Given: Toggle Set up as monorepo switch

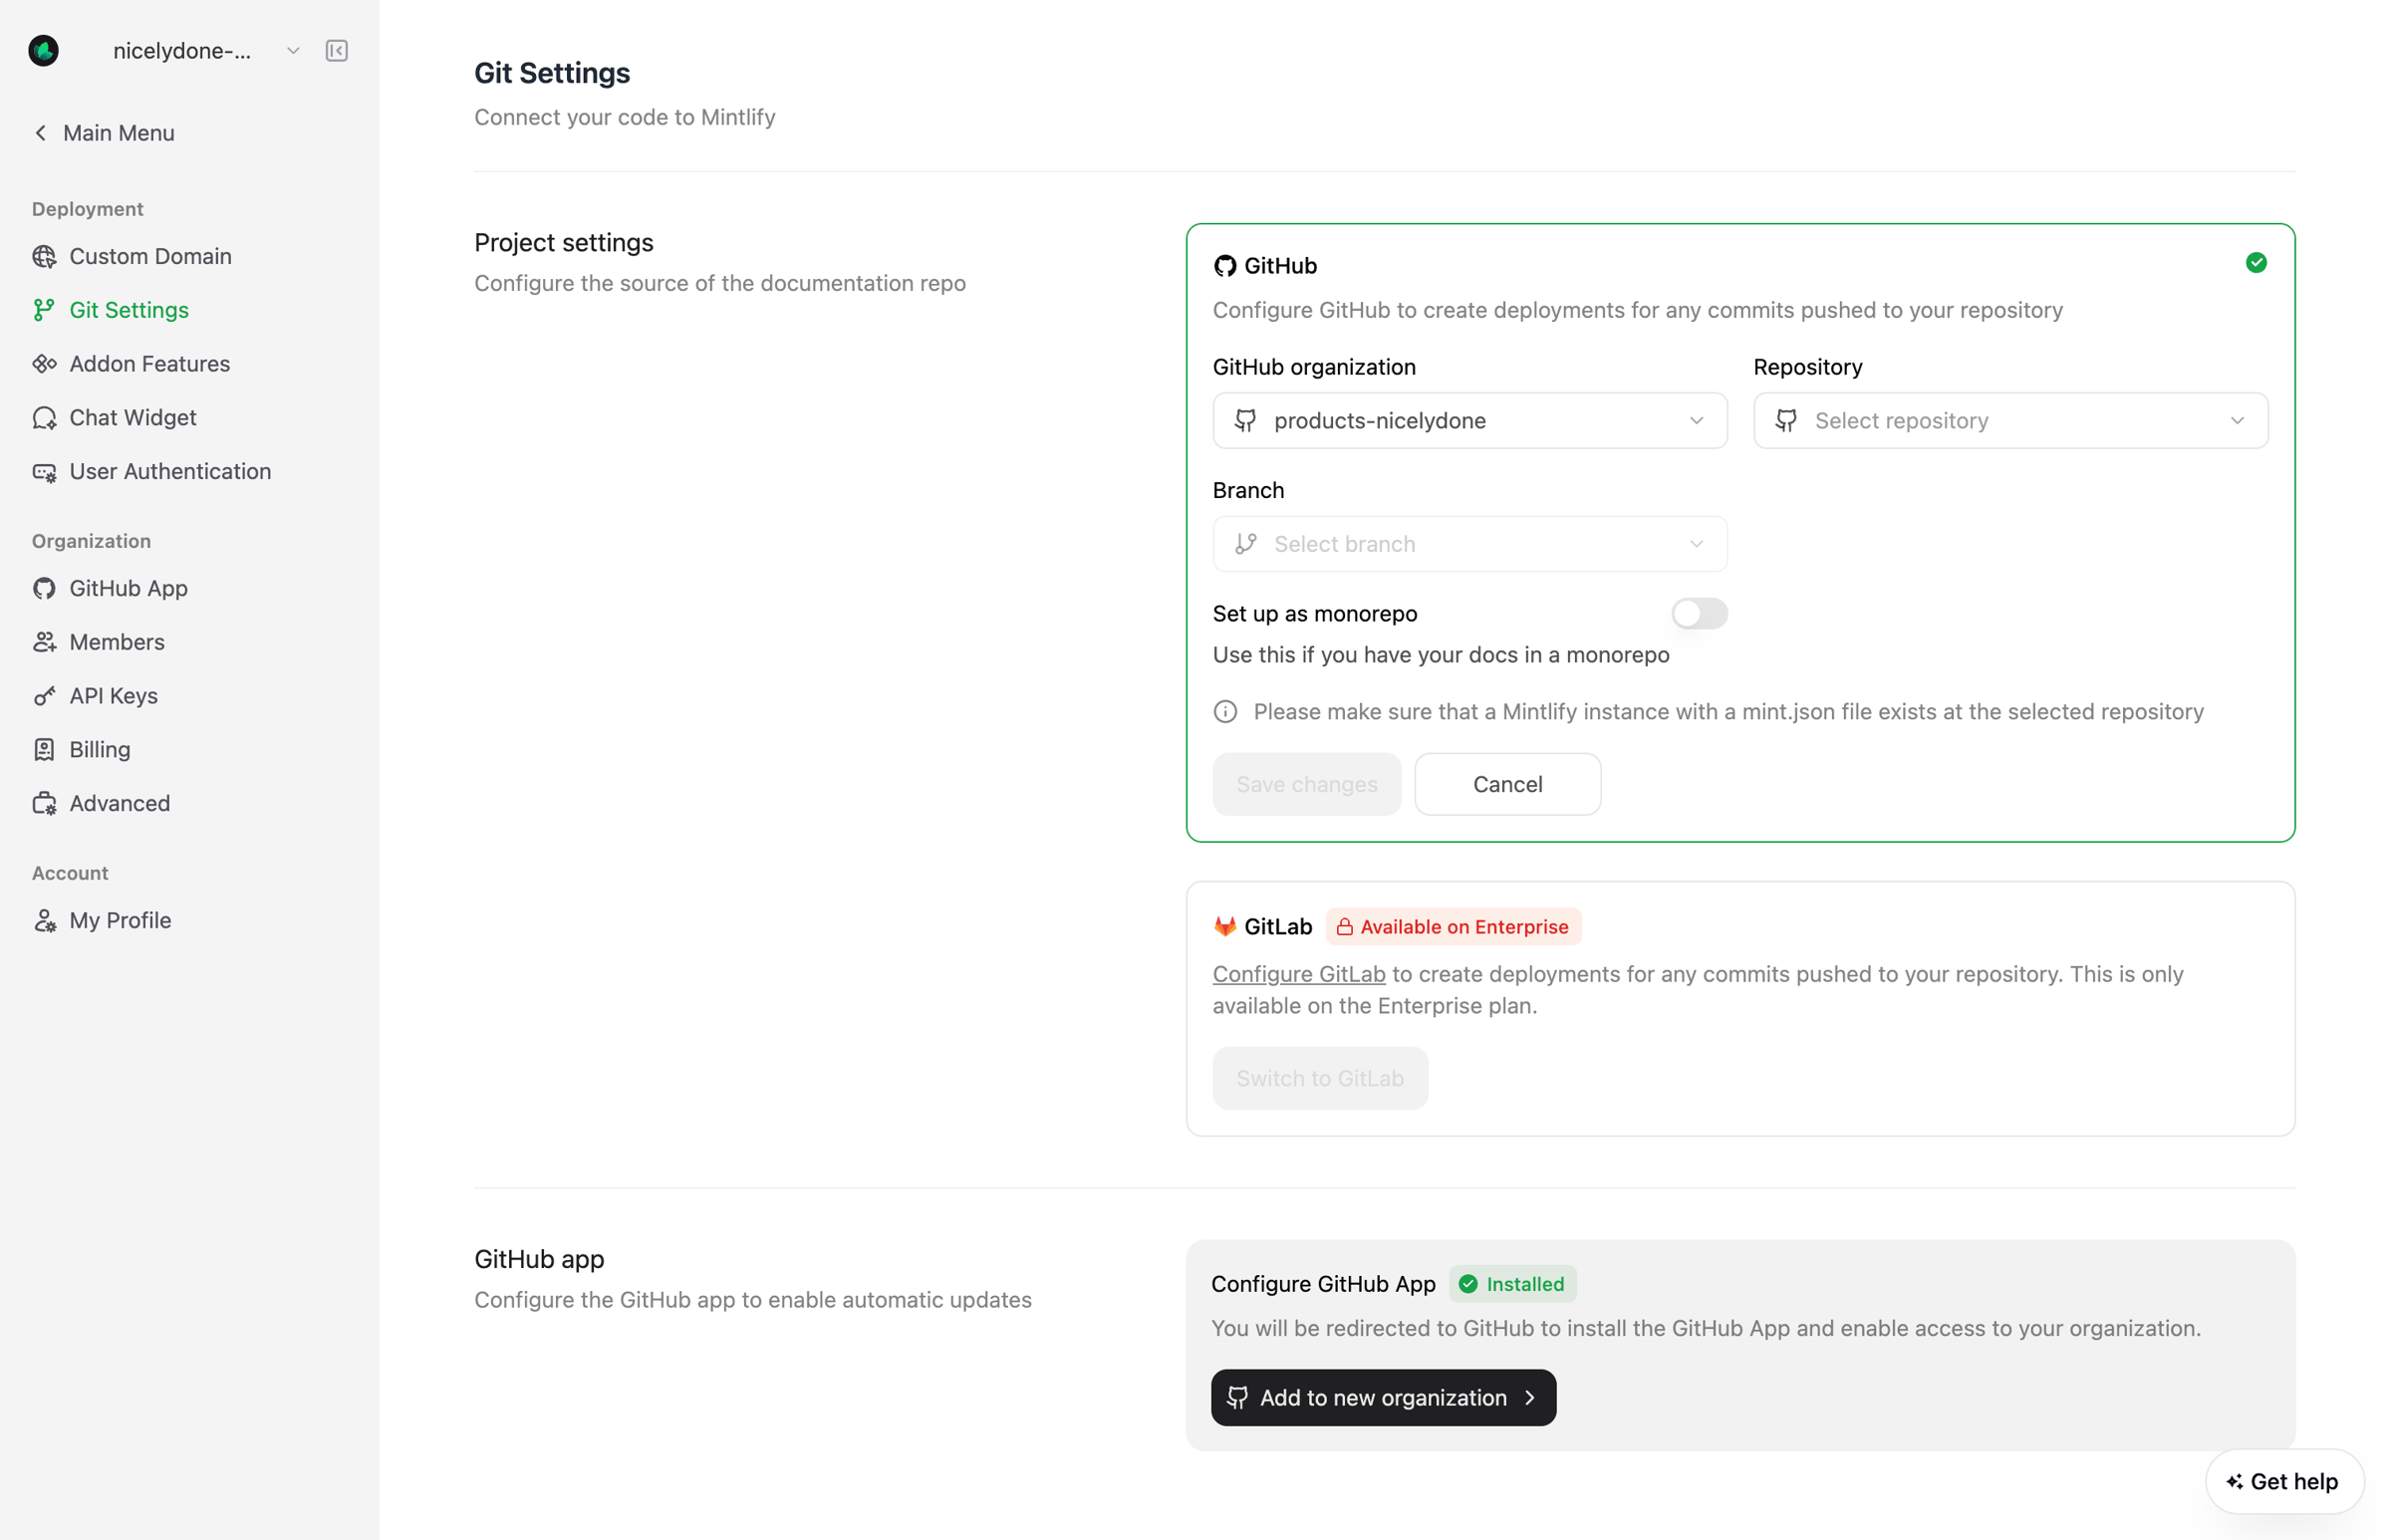Looking at the screenshot, I should click(x=1699, y=614).
